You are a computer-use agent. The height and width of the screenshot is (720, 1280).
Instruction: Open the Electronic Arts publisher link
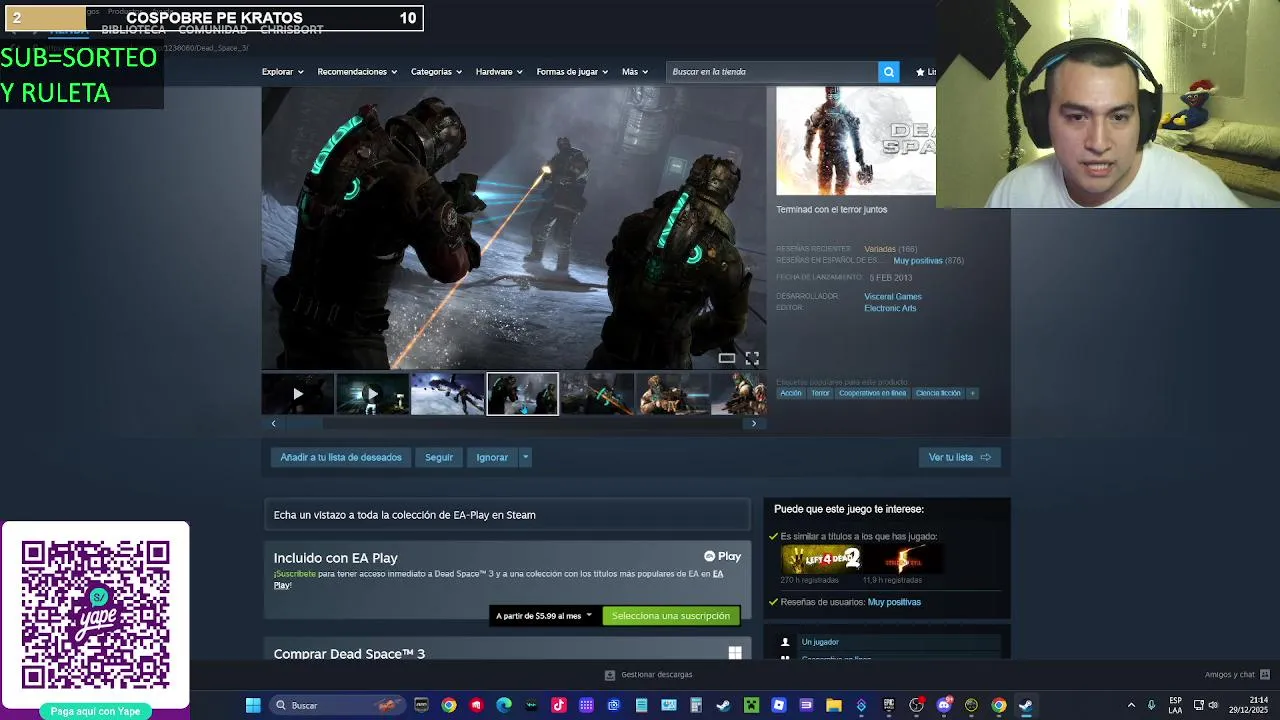point(890,308)
